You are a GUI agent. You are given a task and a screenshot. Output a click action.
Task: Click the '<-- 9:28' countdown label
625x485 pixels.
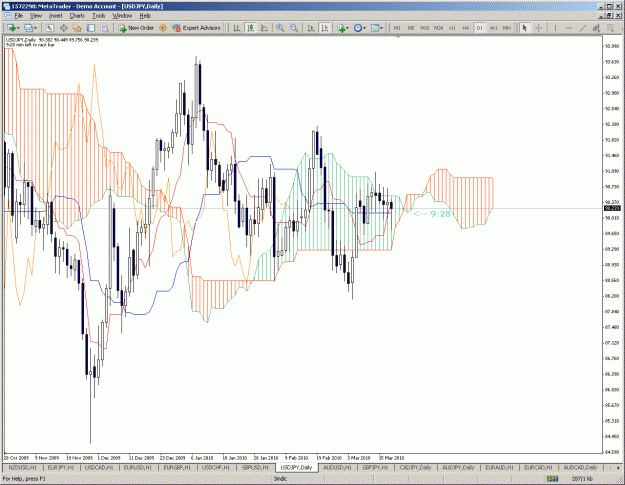click(432, 214)
